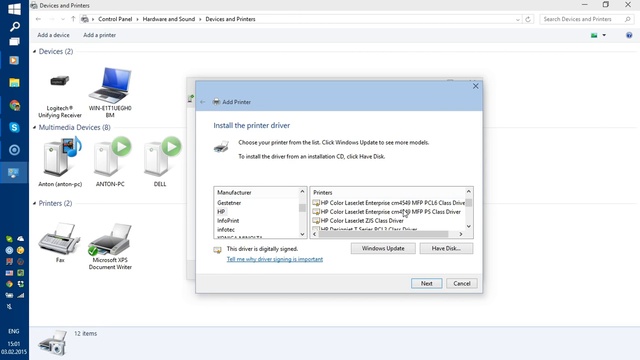
Task: Open Skype from the taskbar
Action: point(14,127)
